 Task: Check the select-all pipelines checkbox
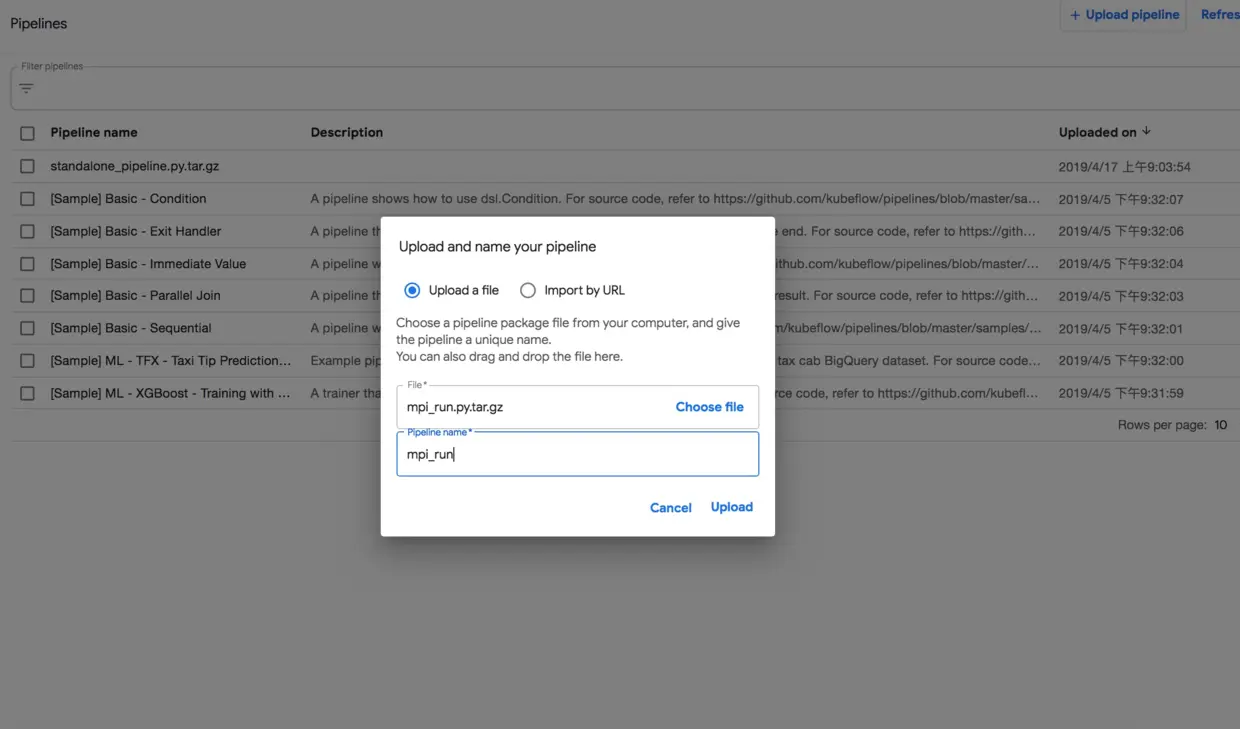27,133
